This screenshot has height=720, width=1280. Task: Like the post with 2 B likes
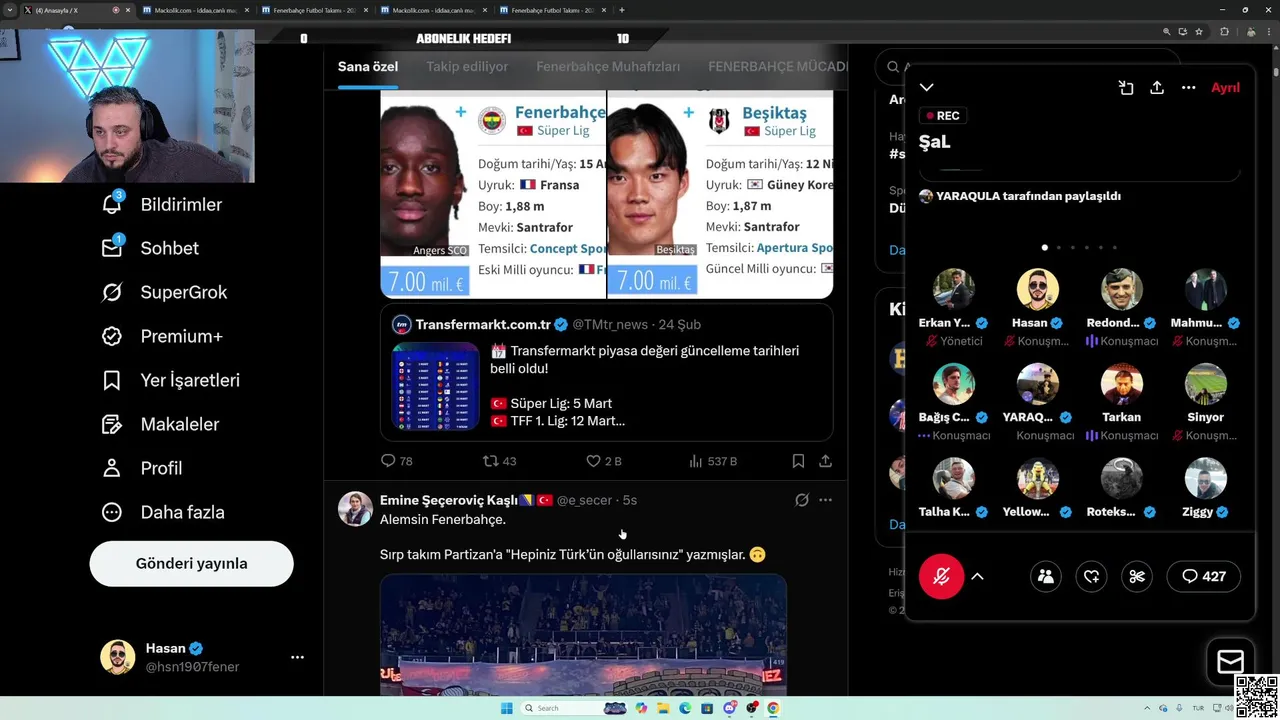pos(603,461)
